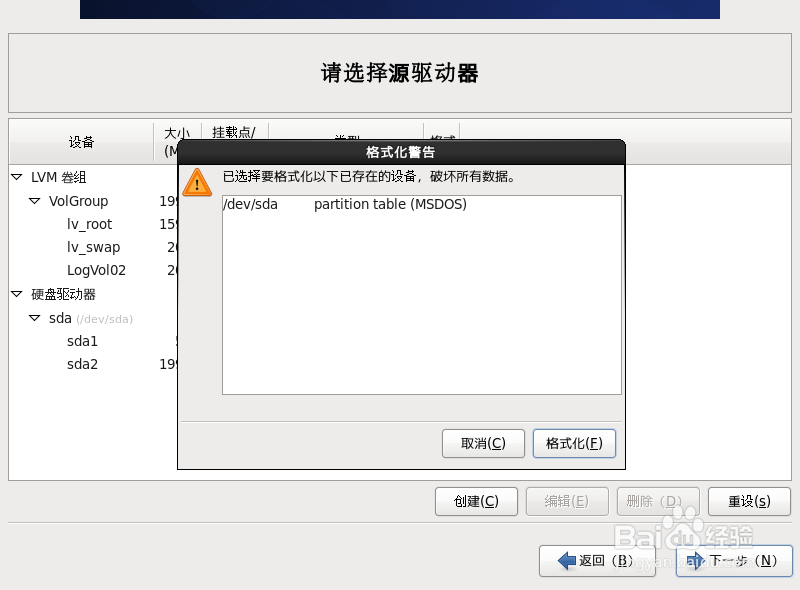Collapse the LVM 卷组 tree node
800x590 pixels.
17,177
